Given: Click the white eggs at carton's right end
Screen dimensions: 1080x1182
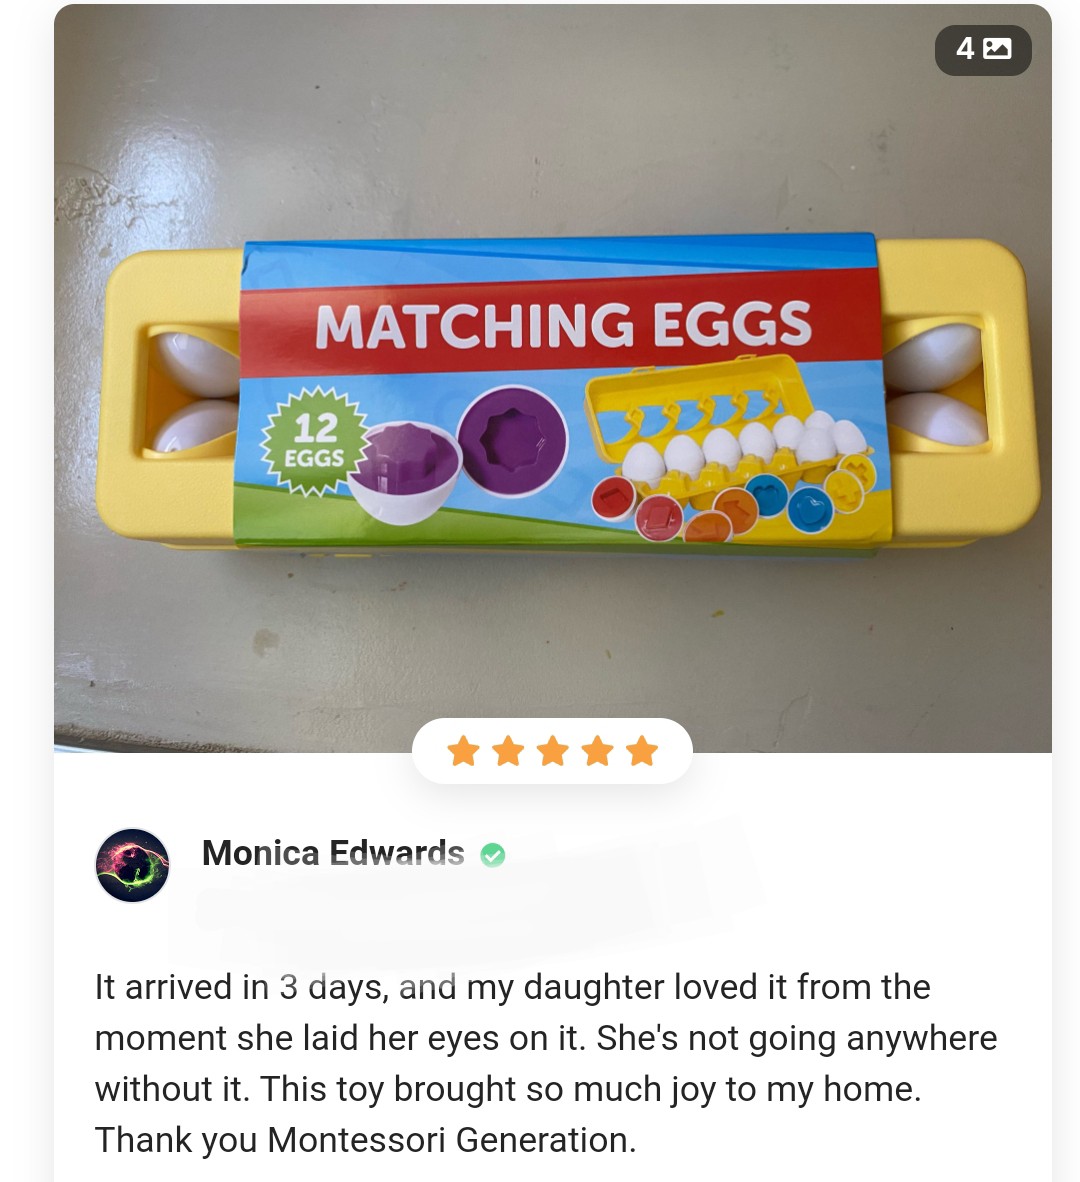Looking at the screenshot, I should coord(935,386).
